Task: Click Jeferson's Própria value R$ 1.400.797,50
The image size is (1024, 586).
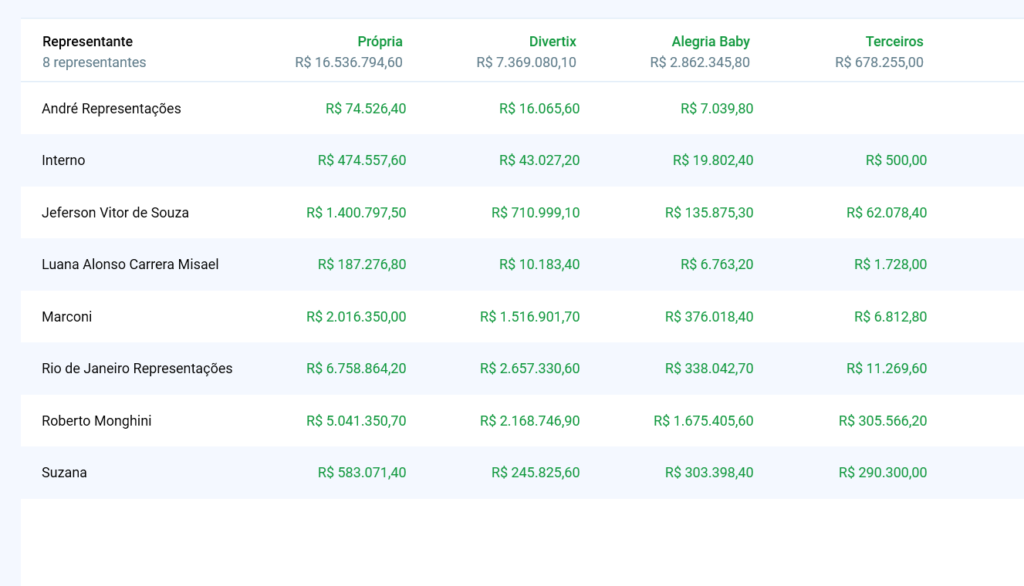Action: (357, 213)
